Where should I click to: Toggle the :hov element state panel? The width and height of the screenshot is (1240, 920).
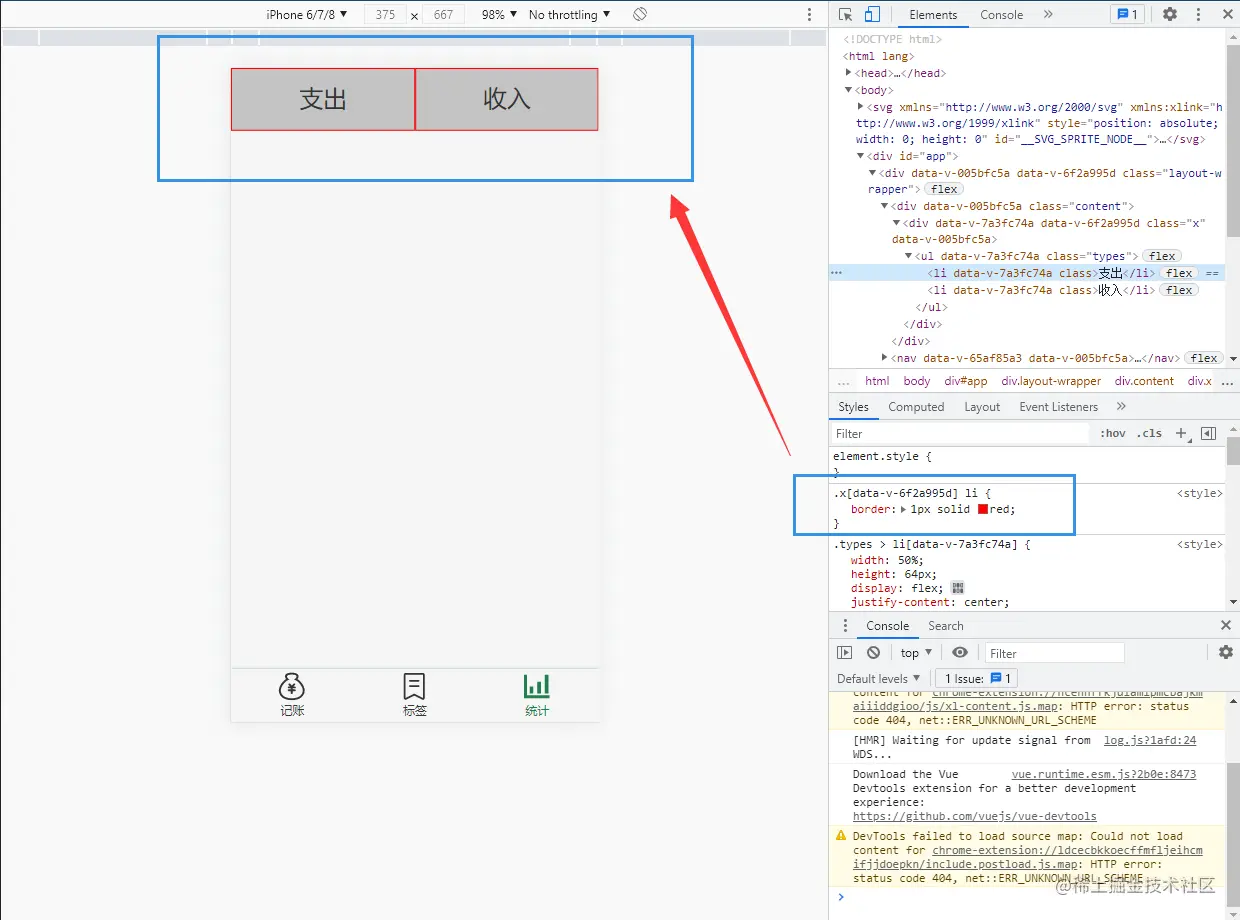[x=1112, y=433]
